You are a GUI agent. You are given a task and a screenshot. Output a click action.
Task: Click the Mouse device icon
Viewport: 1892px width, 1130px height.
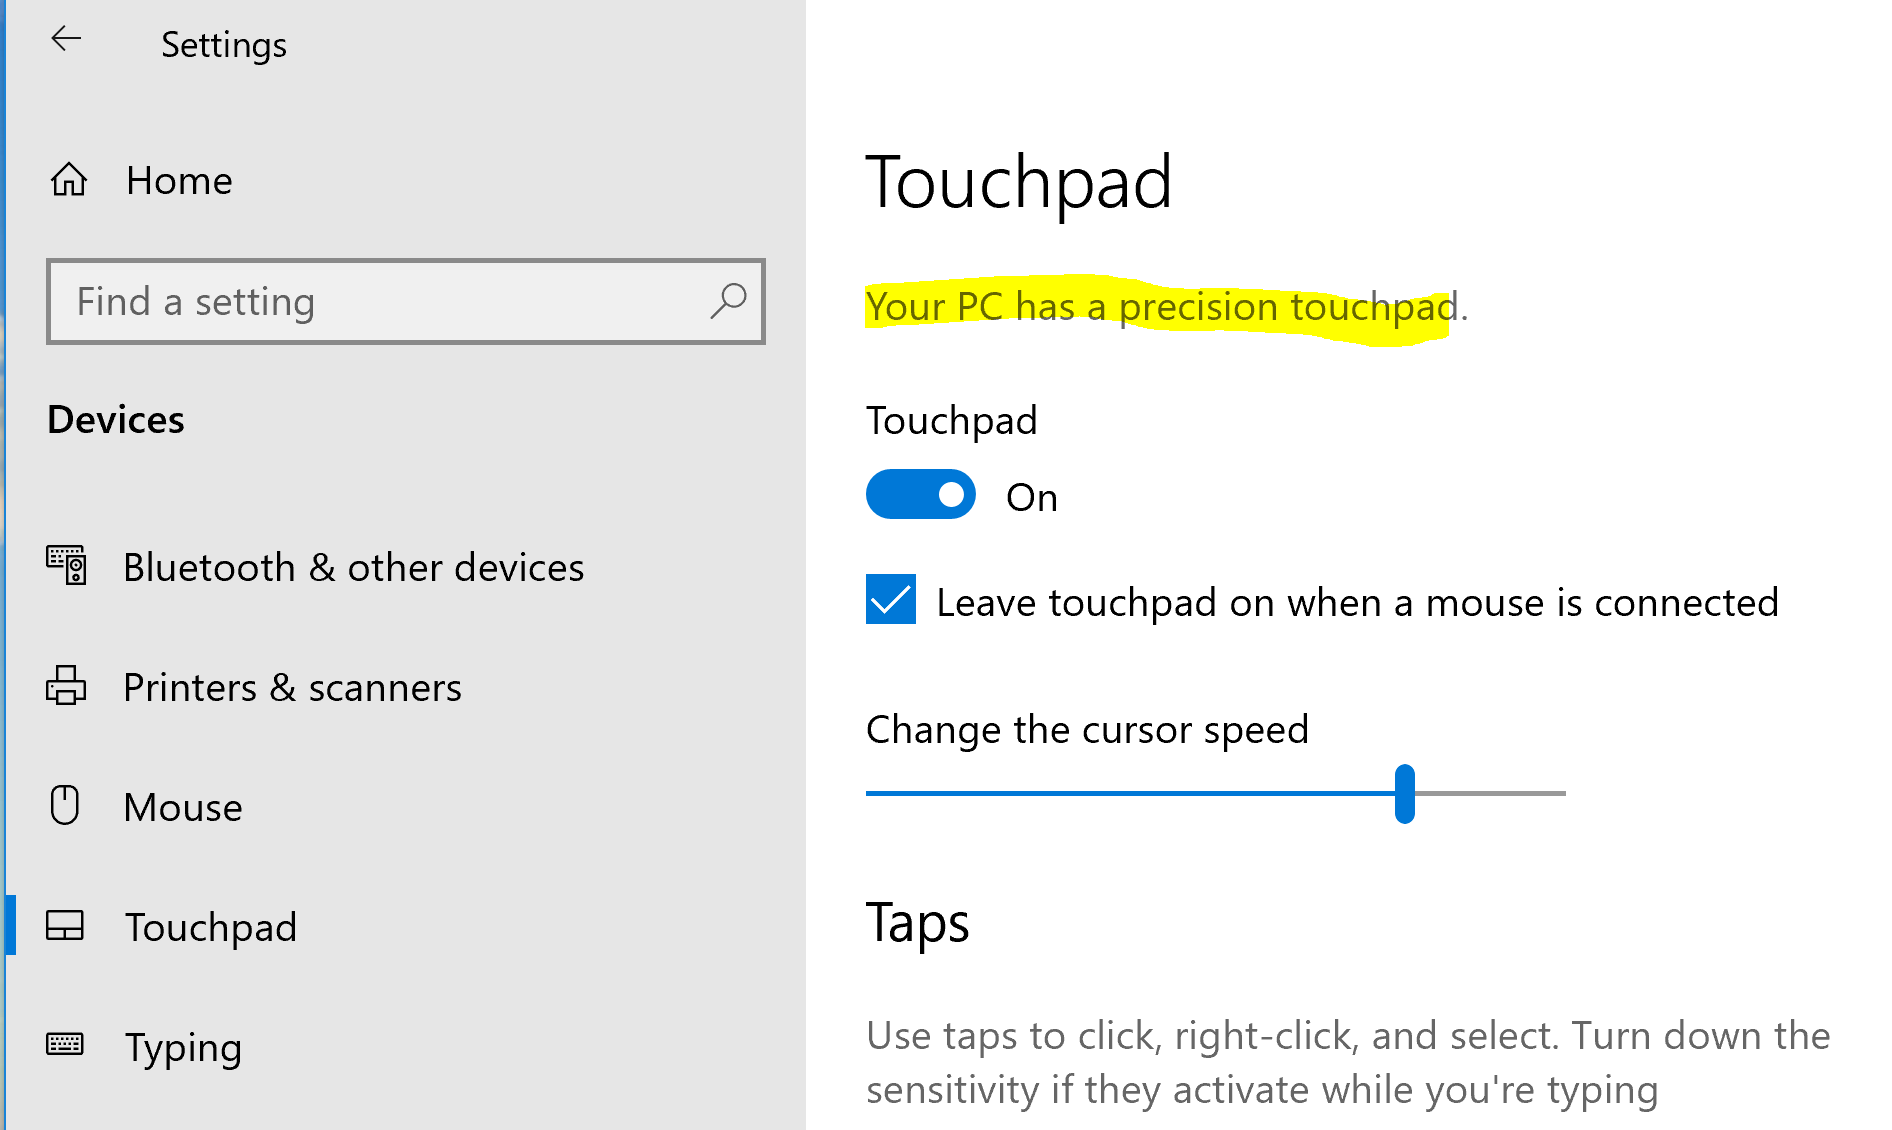(64, 806)
